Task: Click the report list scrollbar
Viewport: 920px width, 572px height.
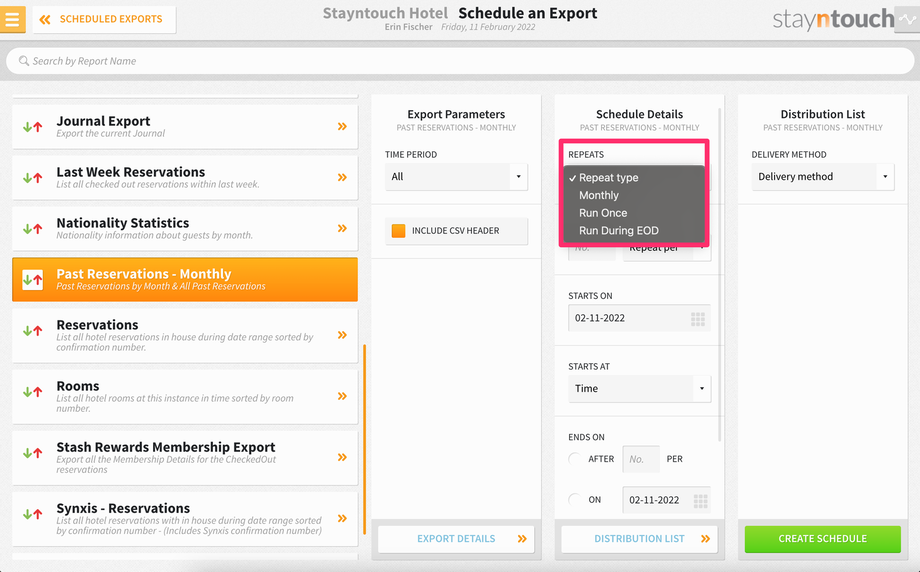Action: coord(364,439)
